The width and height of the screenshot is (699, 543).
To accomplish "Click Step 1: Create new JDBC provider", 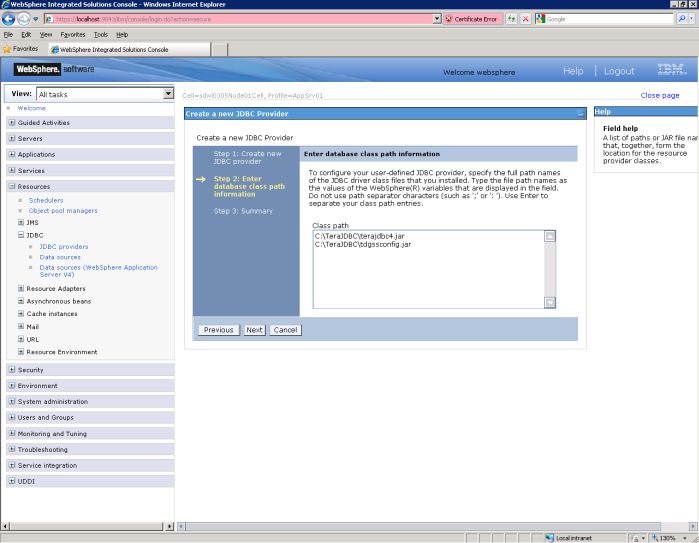I will tap(247, 157).
